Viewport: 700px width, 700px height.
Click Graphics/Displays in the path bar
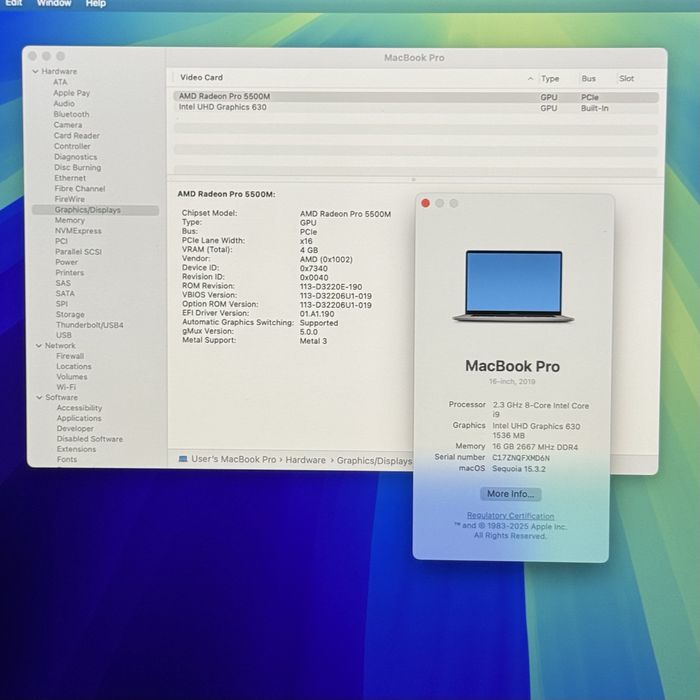pyautogui.click(x=374, y=461)
